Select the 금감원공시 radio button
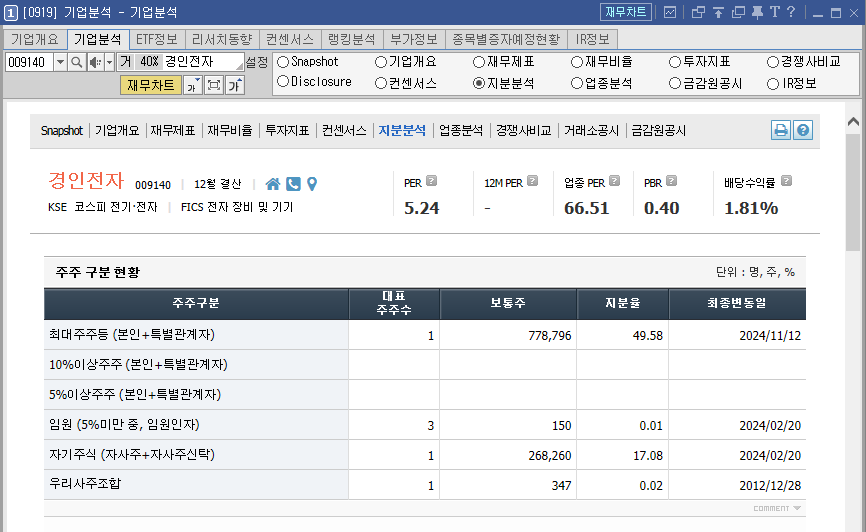Image resolution: width=866 pixels, height=532 pixels. pos(674,83)
